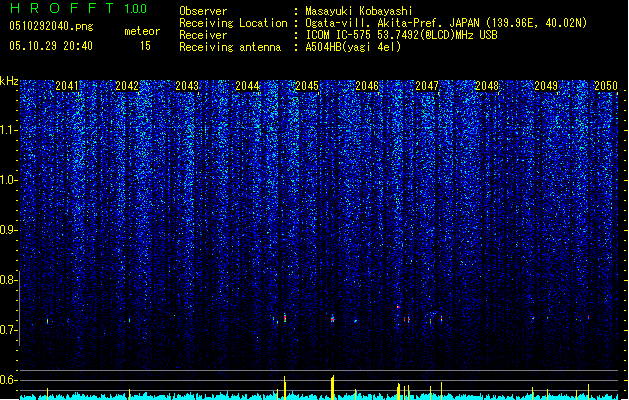Click the 2042 time marker

coord(127,86)
